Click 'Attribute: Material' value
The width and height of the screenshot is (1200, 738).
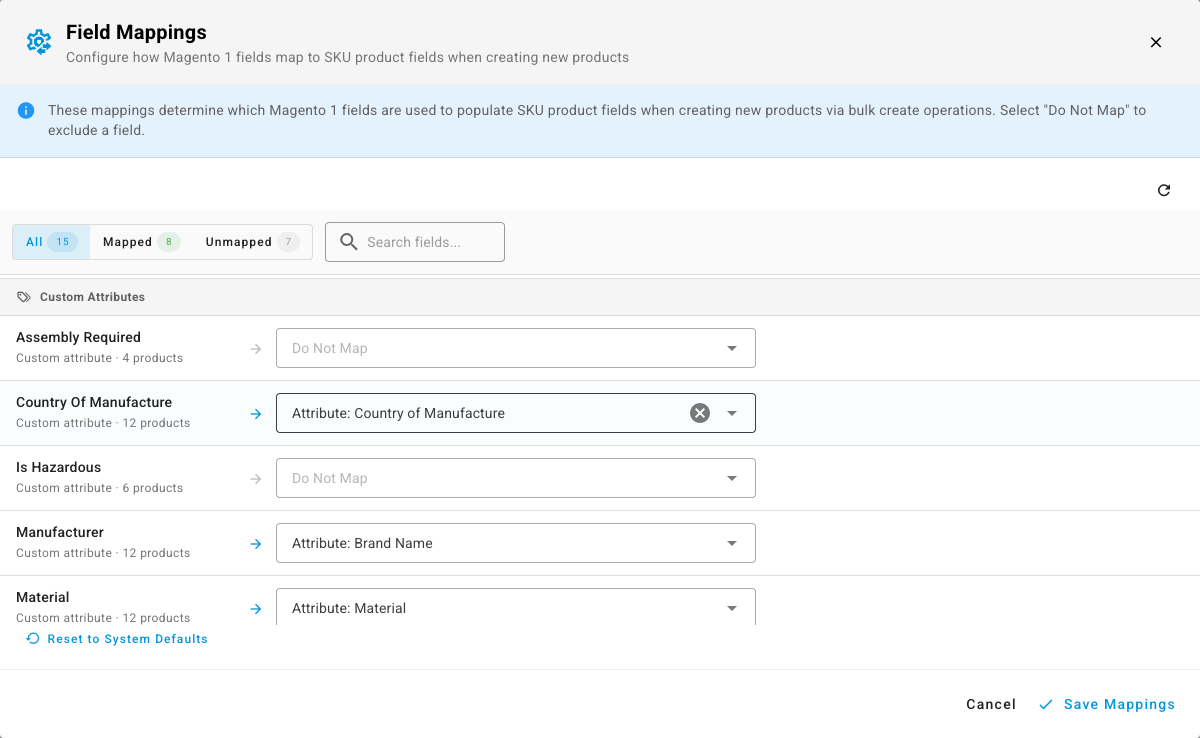349,608
